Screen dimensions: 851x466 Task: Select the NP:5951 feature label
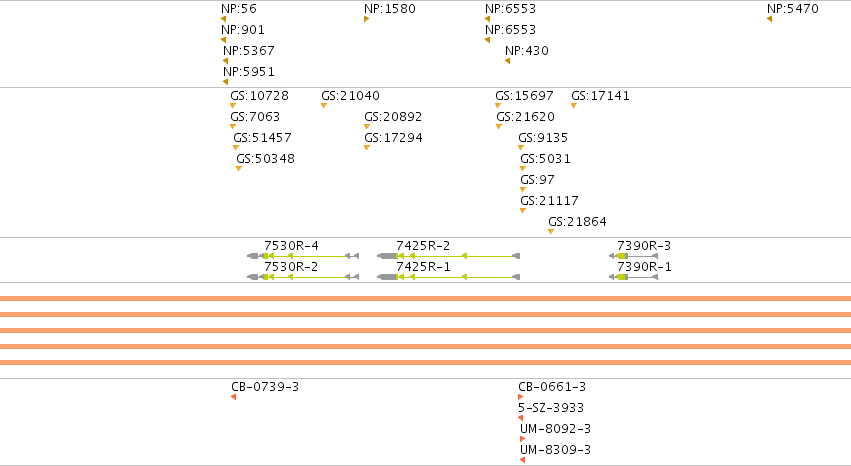249,72
